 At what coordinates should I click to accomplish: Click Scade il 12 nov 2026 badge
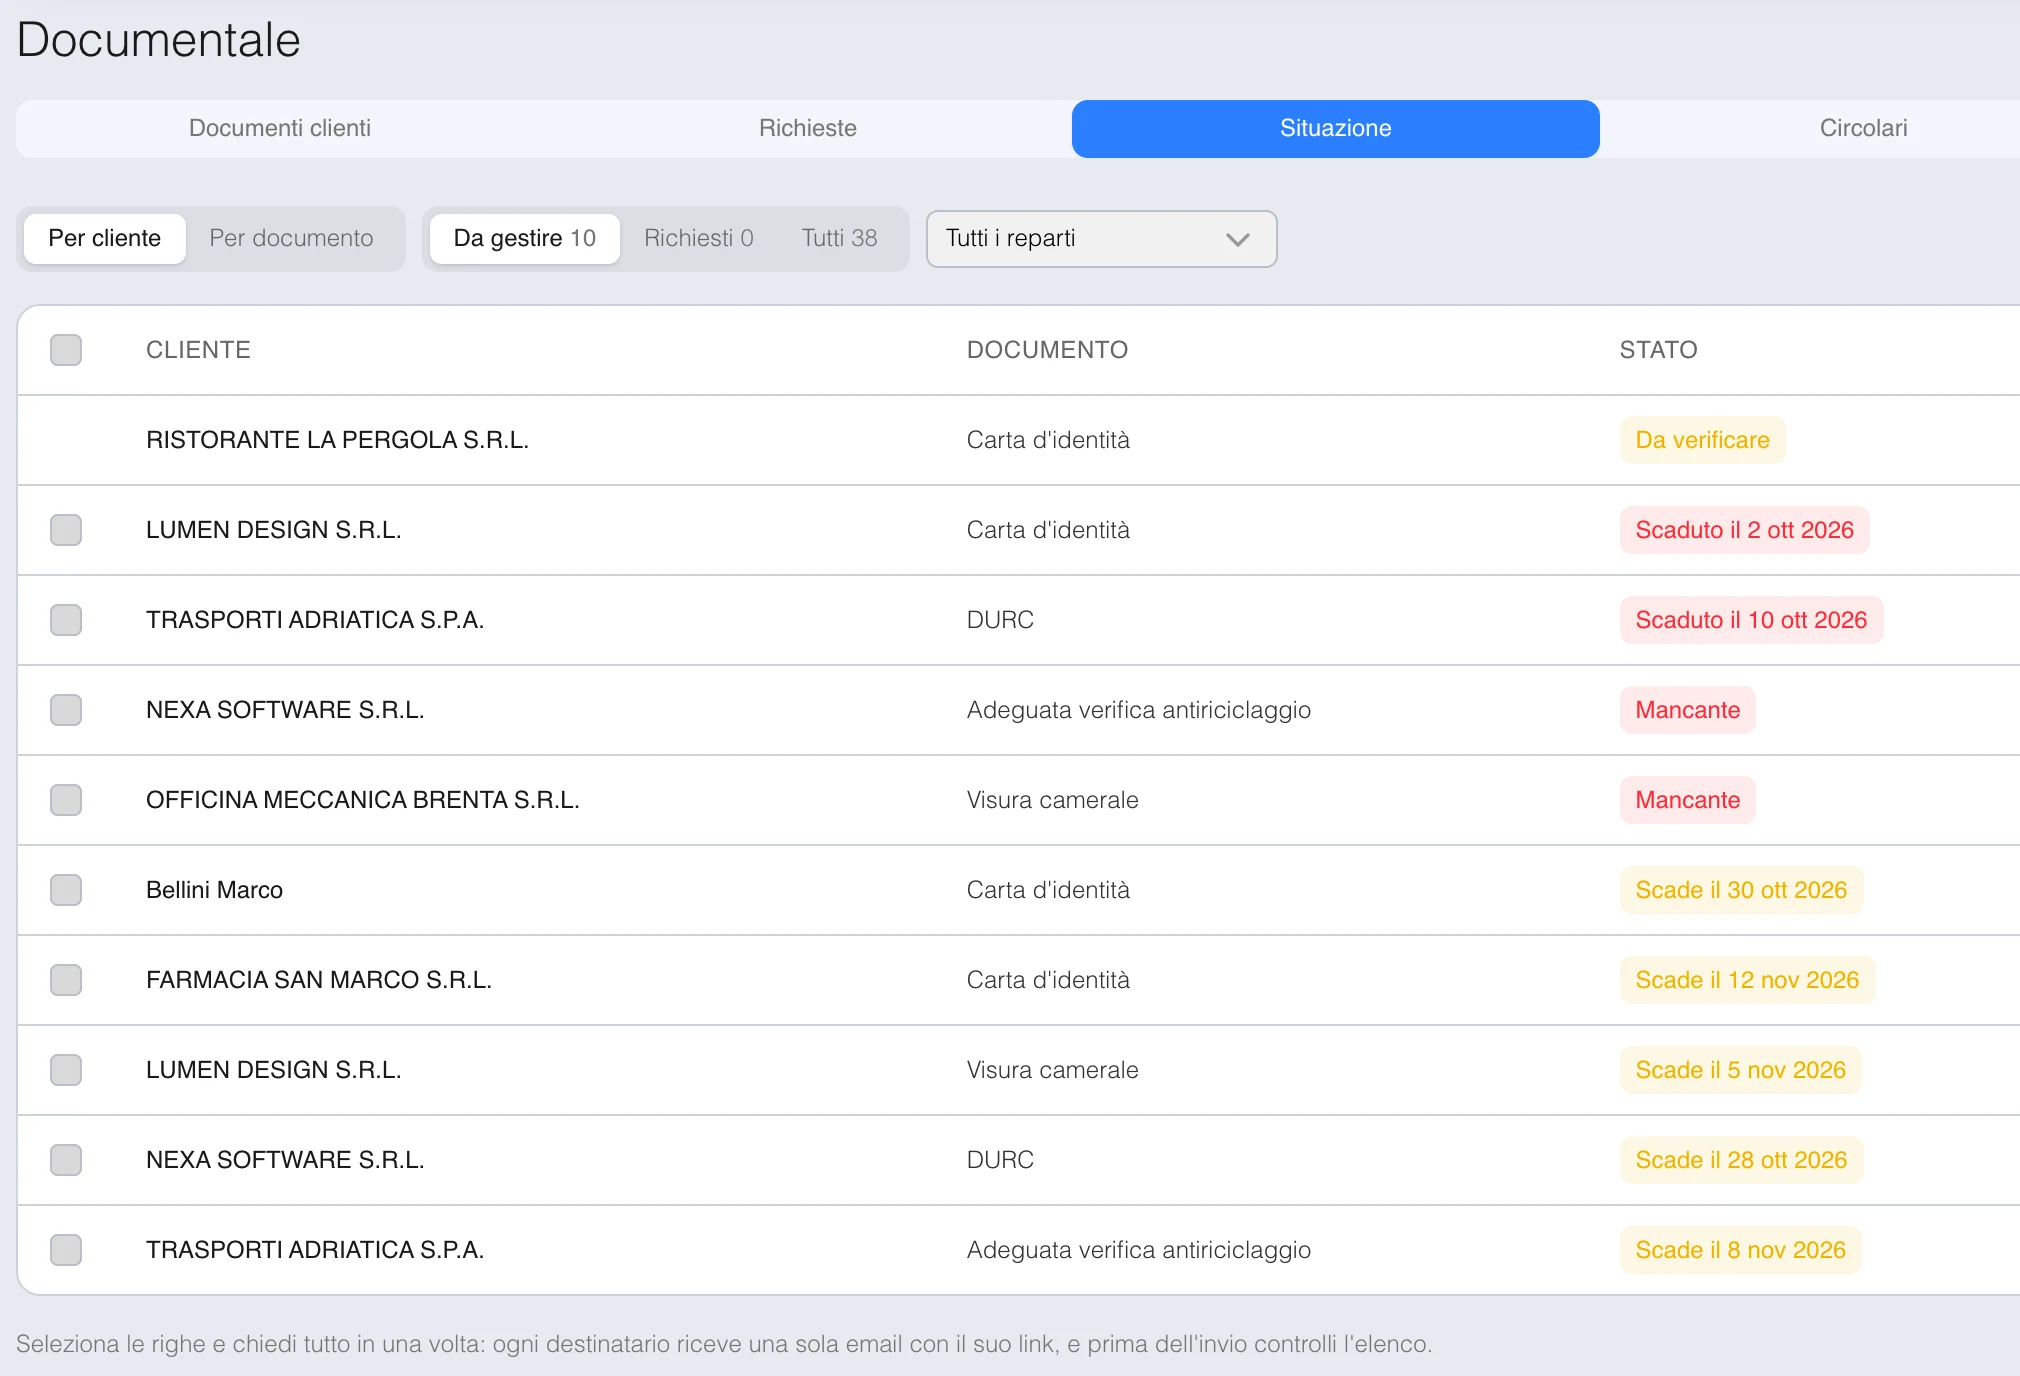[x=1747, y=980]
